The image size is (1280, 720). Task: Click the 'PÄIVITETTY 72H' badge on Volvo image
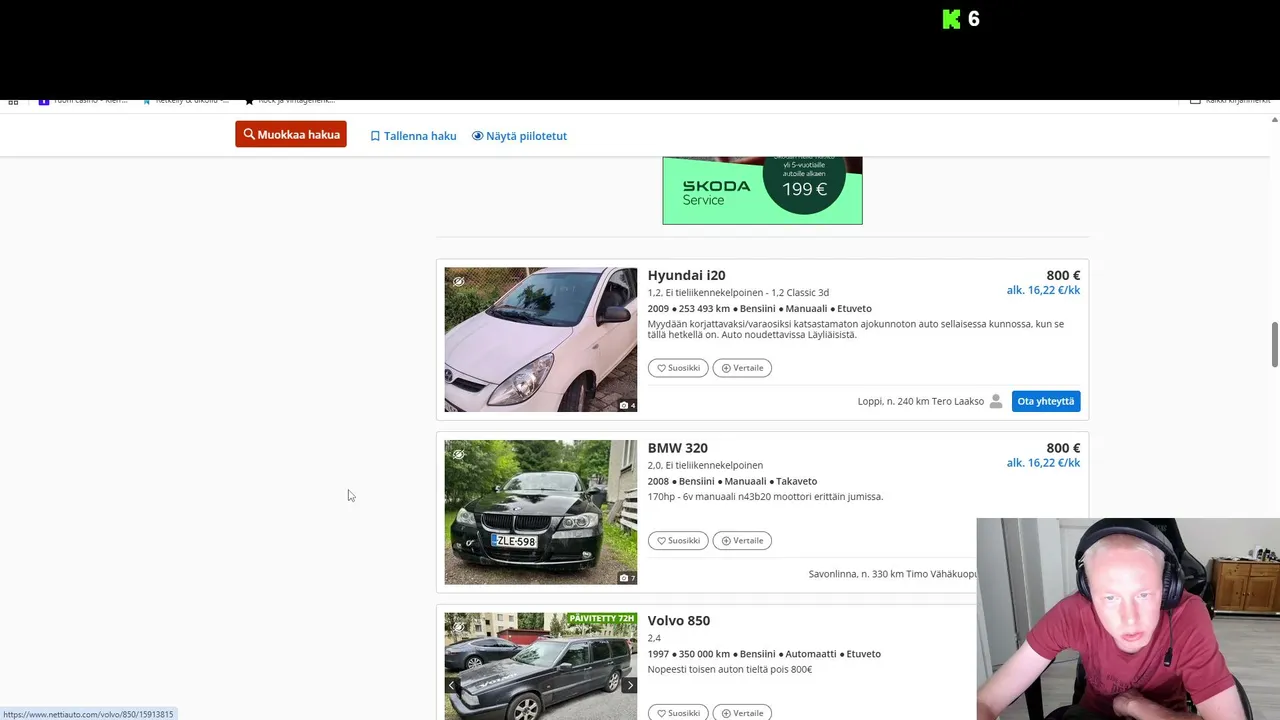point(601,619)
